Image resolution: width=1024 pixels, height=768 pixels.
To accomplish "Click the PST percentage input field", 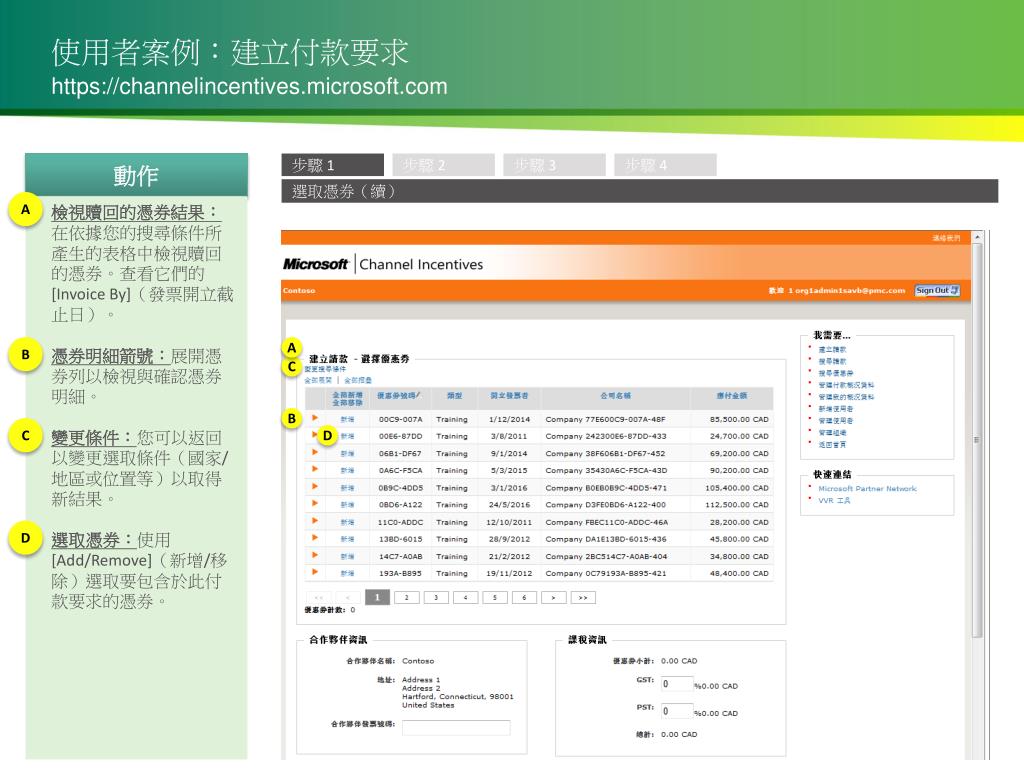I will tap(677, 711).
